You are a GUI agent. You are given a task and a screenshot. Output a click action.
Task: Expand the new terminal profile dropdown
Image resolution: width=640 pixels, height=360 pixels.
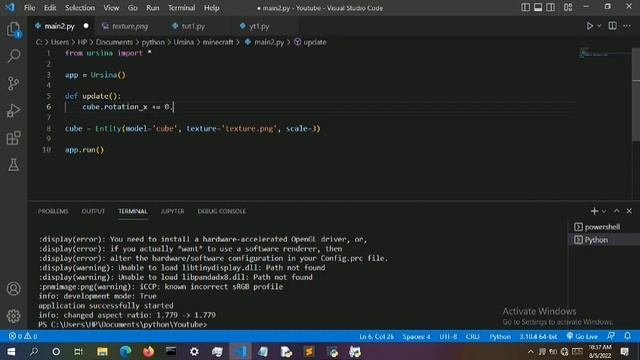(604, 211)
